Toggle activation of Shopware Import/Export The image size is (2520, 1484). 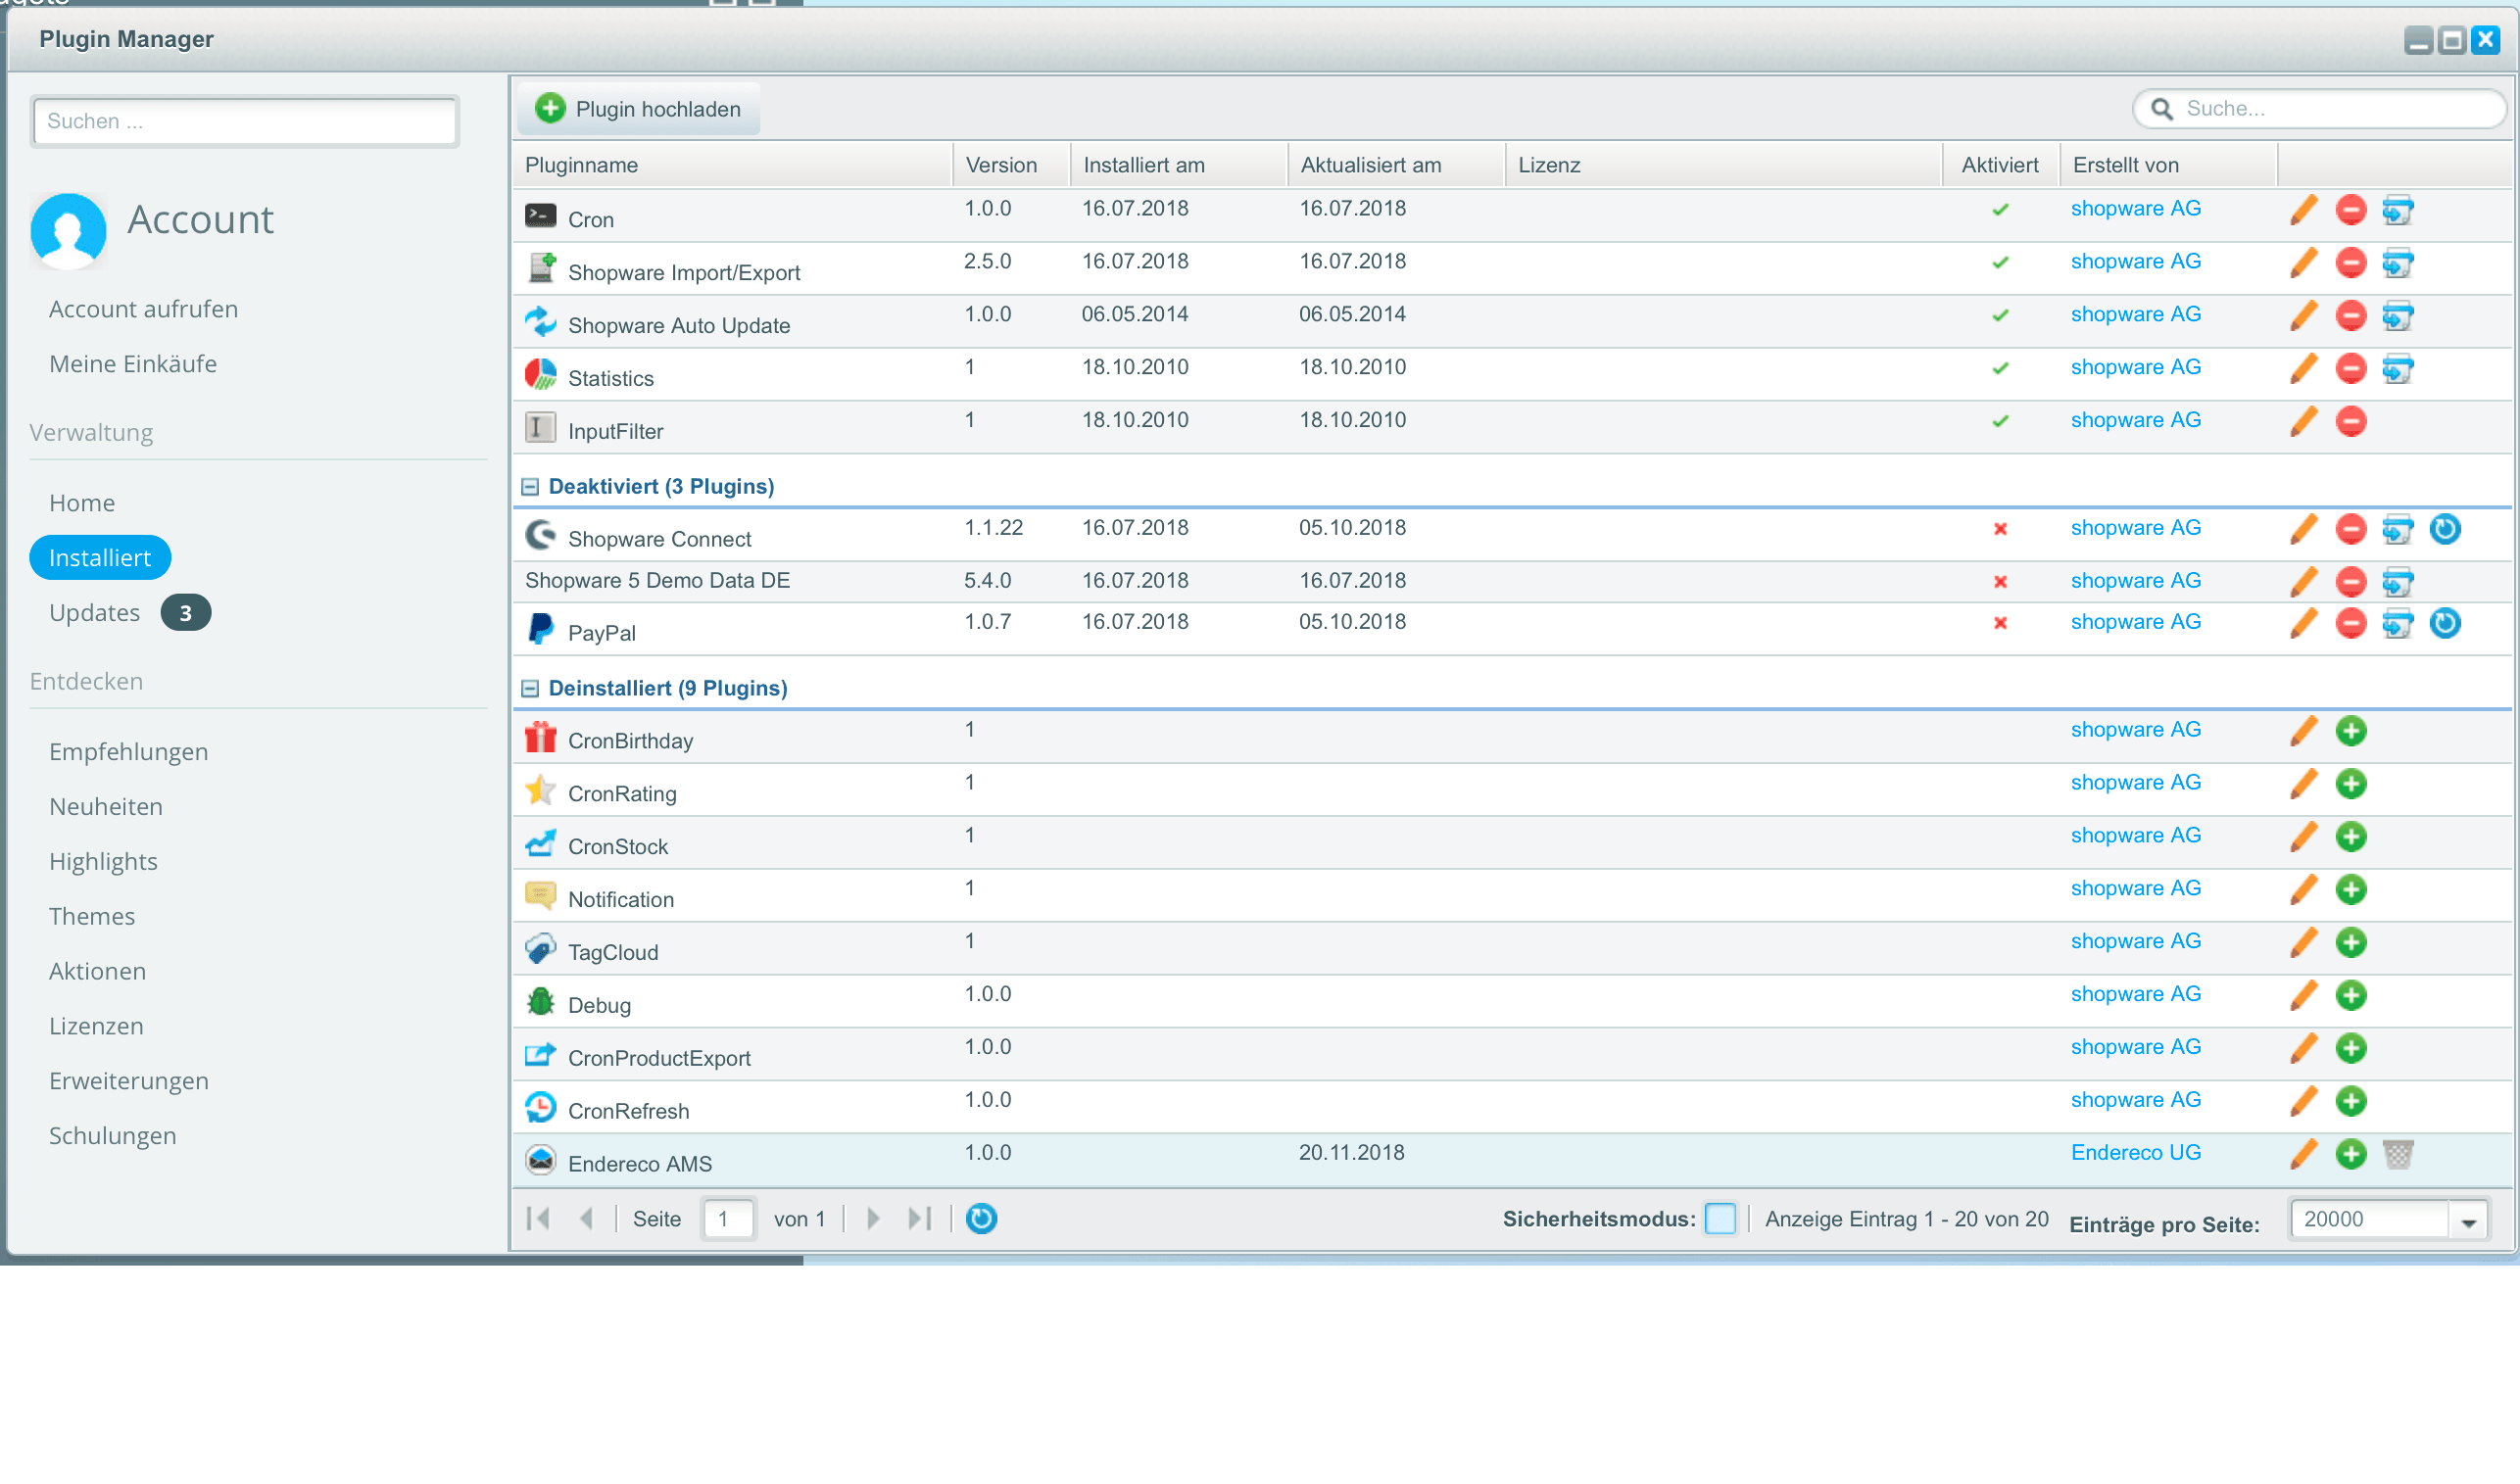(2000, 263)
